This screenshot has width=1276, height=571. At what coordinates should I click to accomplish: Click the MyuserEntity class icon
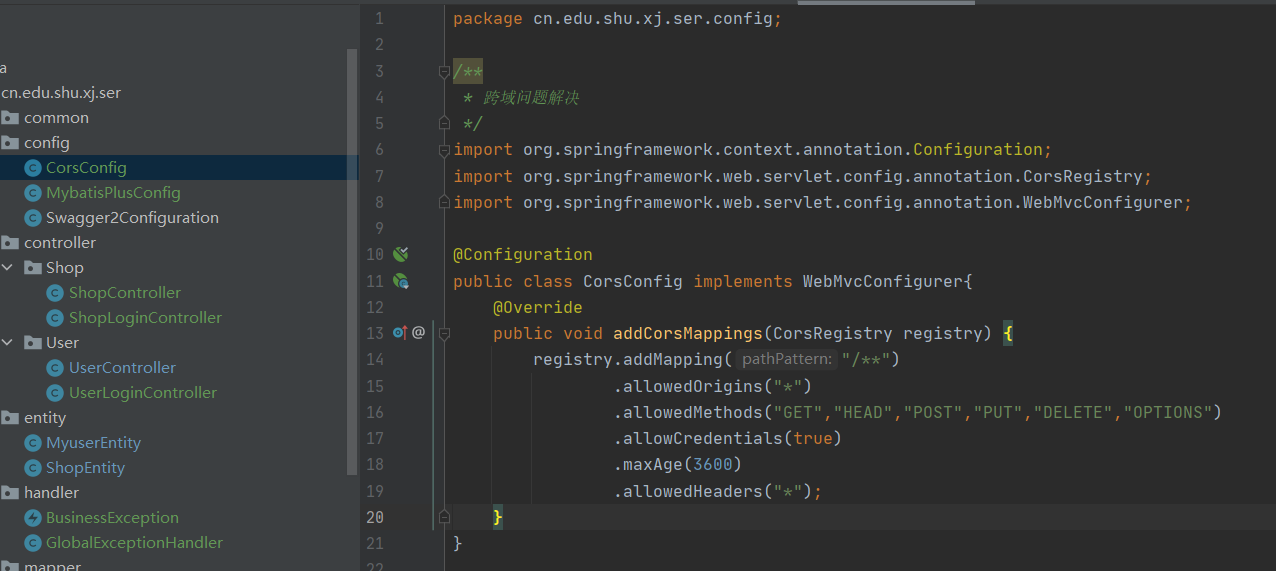pos(33,443)
